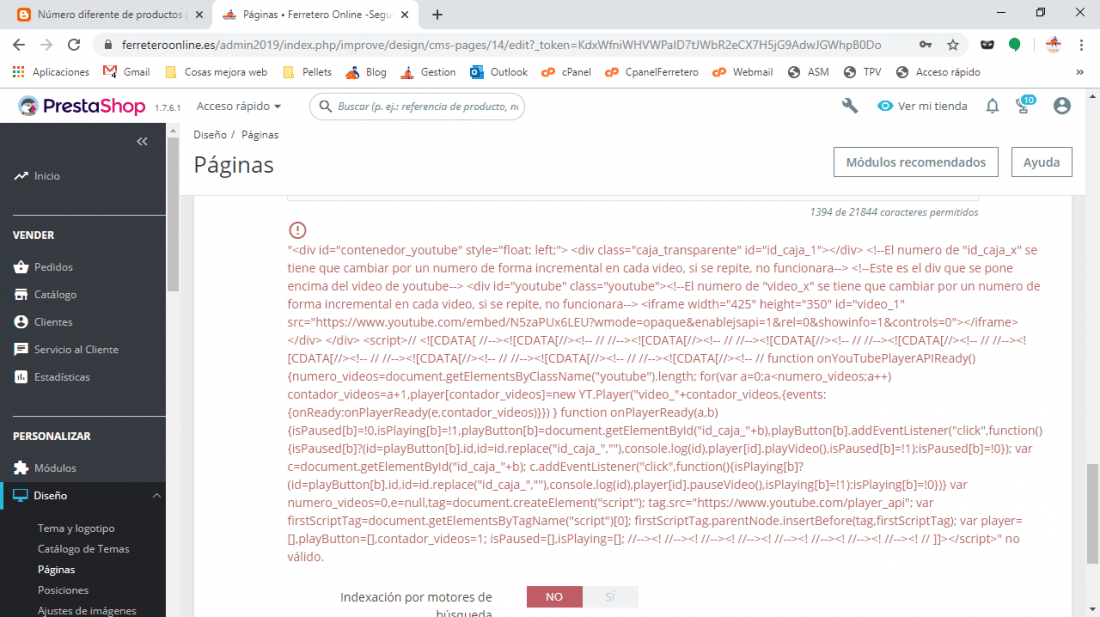1100x617 pixels.
Task: Open Servicio al Cliente section
Action: [x=76, y=349]
